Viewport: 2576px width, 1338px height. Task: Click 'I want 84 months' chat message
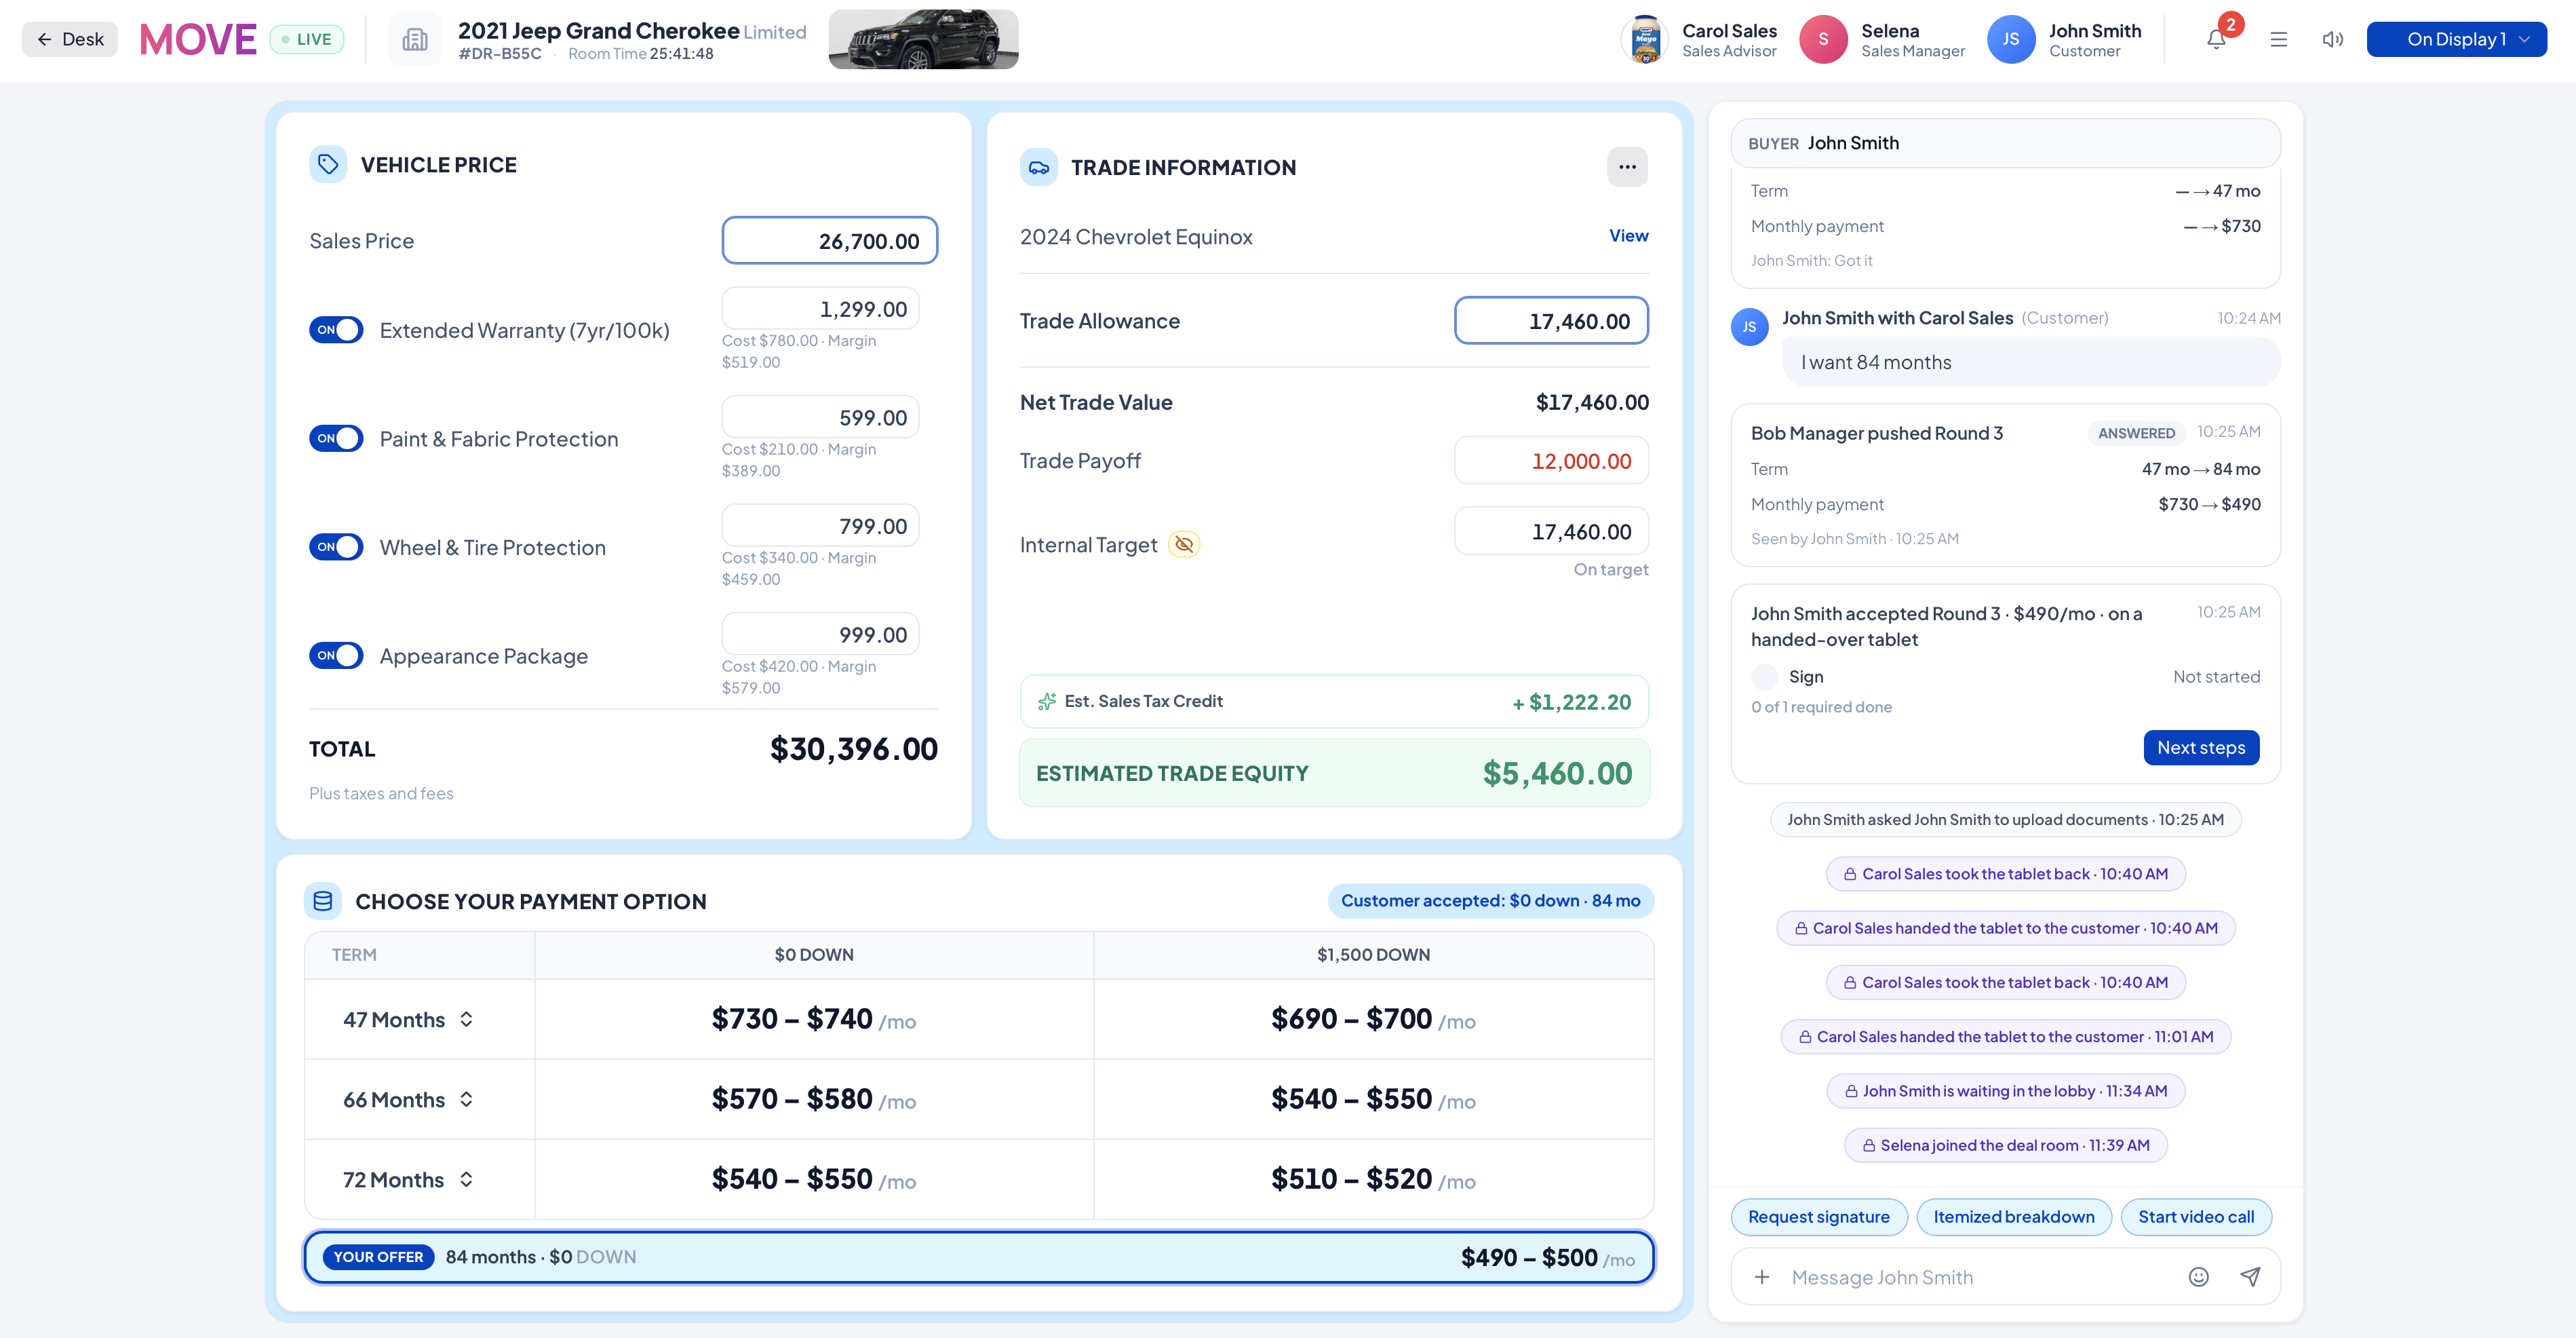click(x=2030, y=362)
